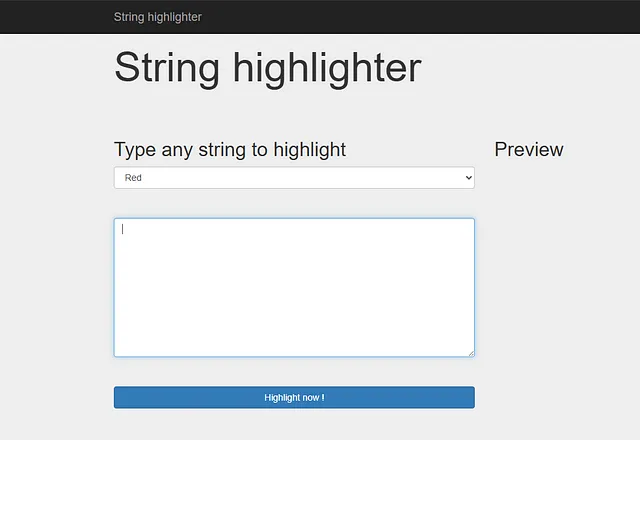640x510 pixels.
Task: Focus the large text area for string input
Action: (x=294, y=288)
